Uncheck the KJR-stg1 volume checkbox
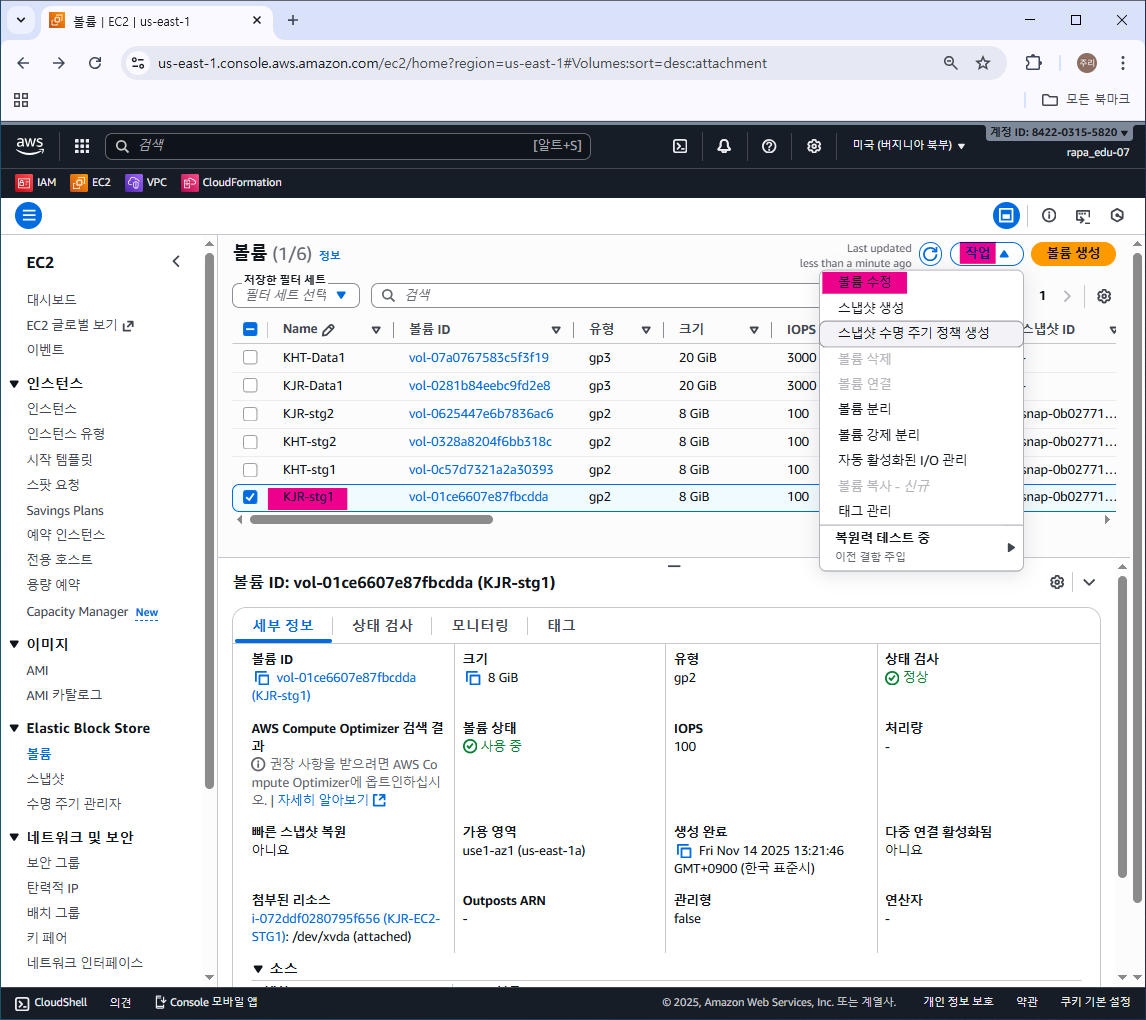 (250, 497)
